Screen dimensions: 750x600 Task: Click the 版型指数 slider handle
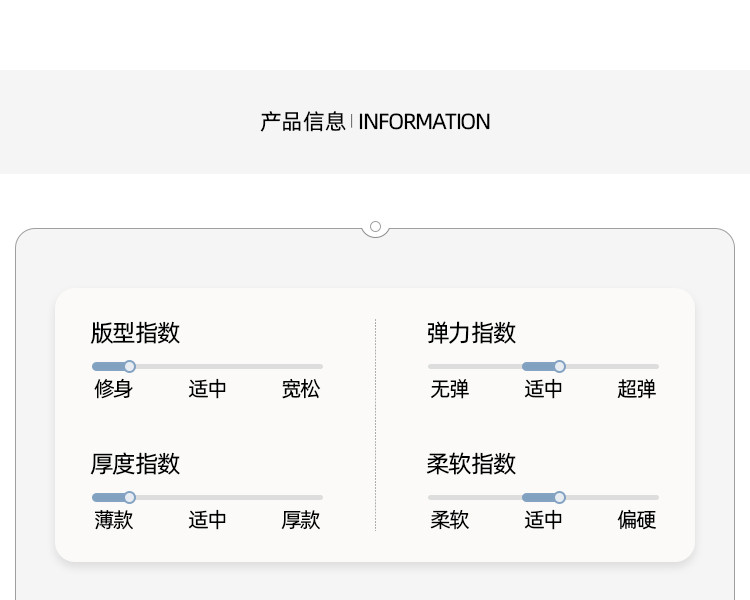[x=129, y=366]
